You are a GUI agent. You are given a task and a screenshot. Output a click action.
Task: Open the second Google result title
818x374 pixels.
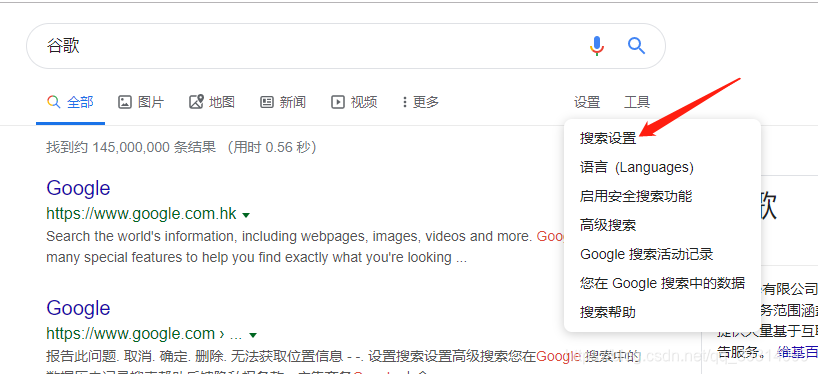point(78,308)
